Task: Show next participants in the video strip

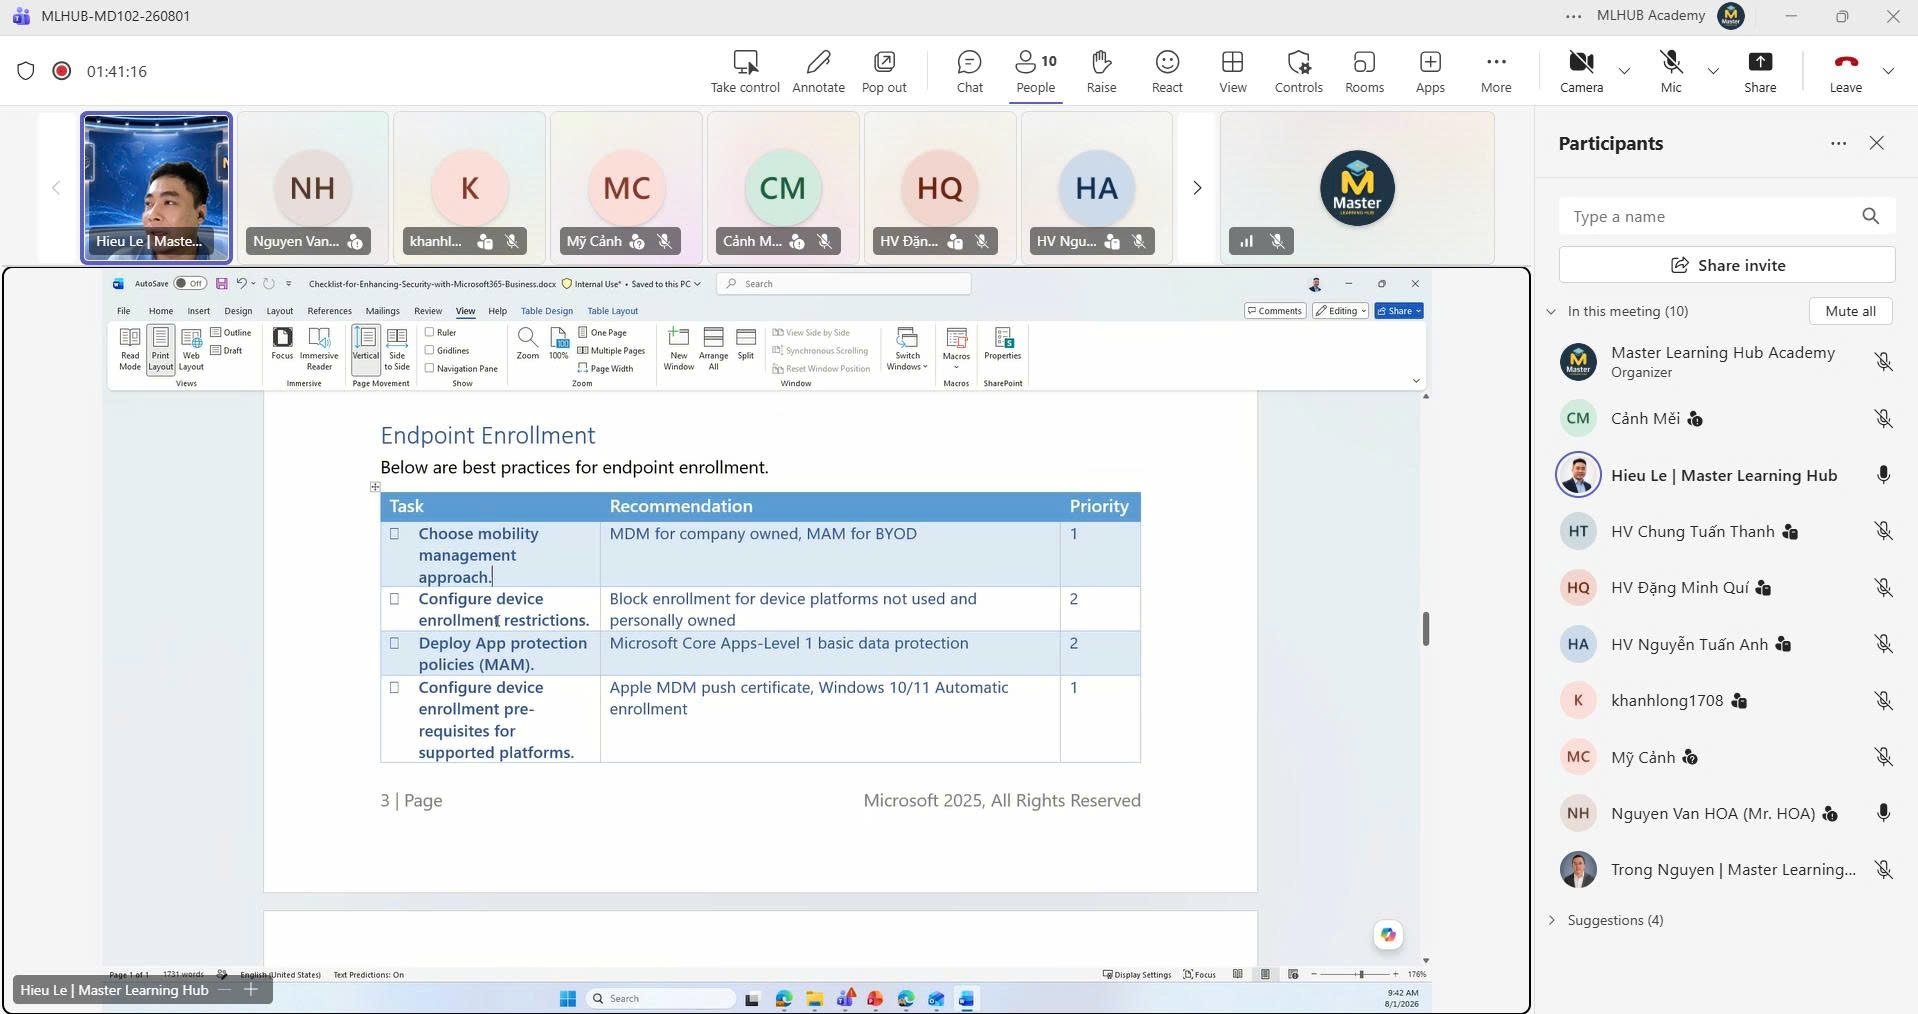Action: coord(1196,188)
